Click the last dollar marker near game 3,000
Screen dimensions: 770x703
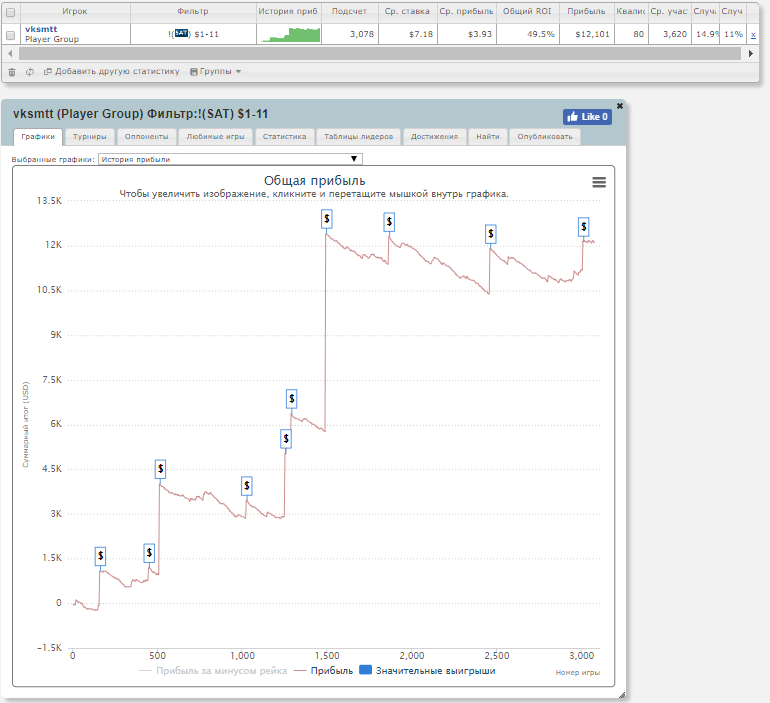(x=584, y=227)
